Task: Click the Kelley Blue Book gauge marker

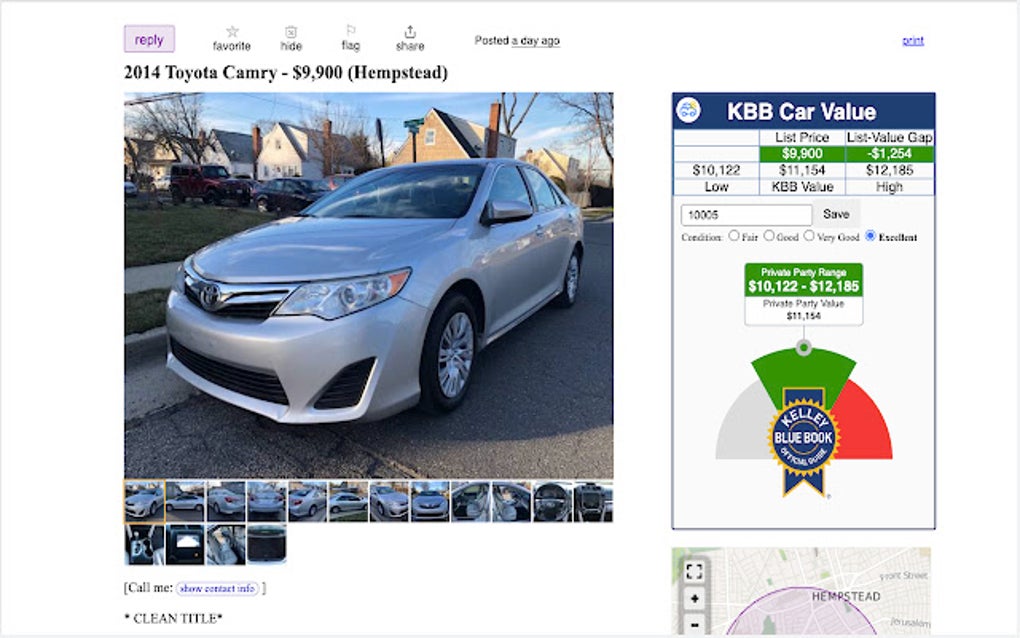Action: click(803, 348)
